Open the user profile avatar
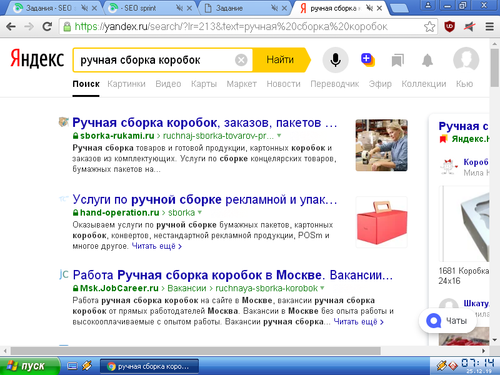500x375 pixels. pyautogui.click(x=466, y=60)
